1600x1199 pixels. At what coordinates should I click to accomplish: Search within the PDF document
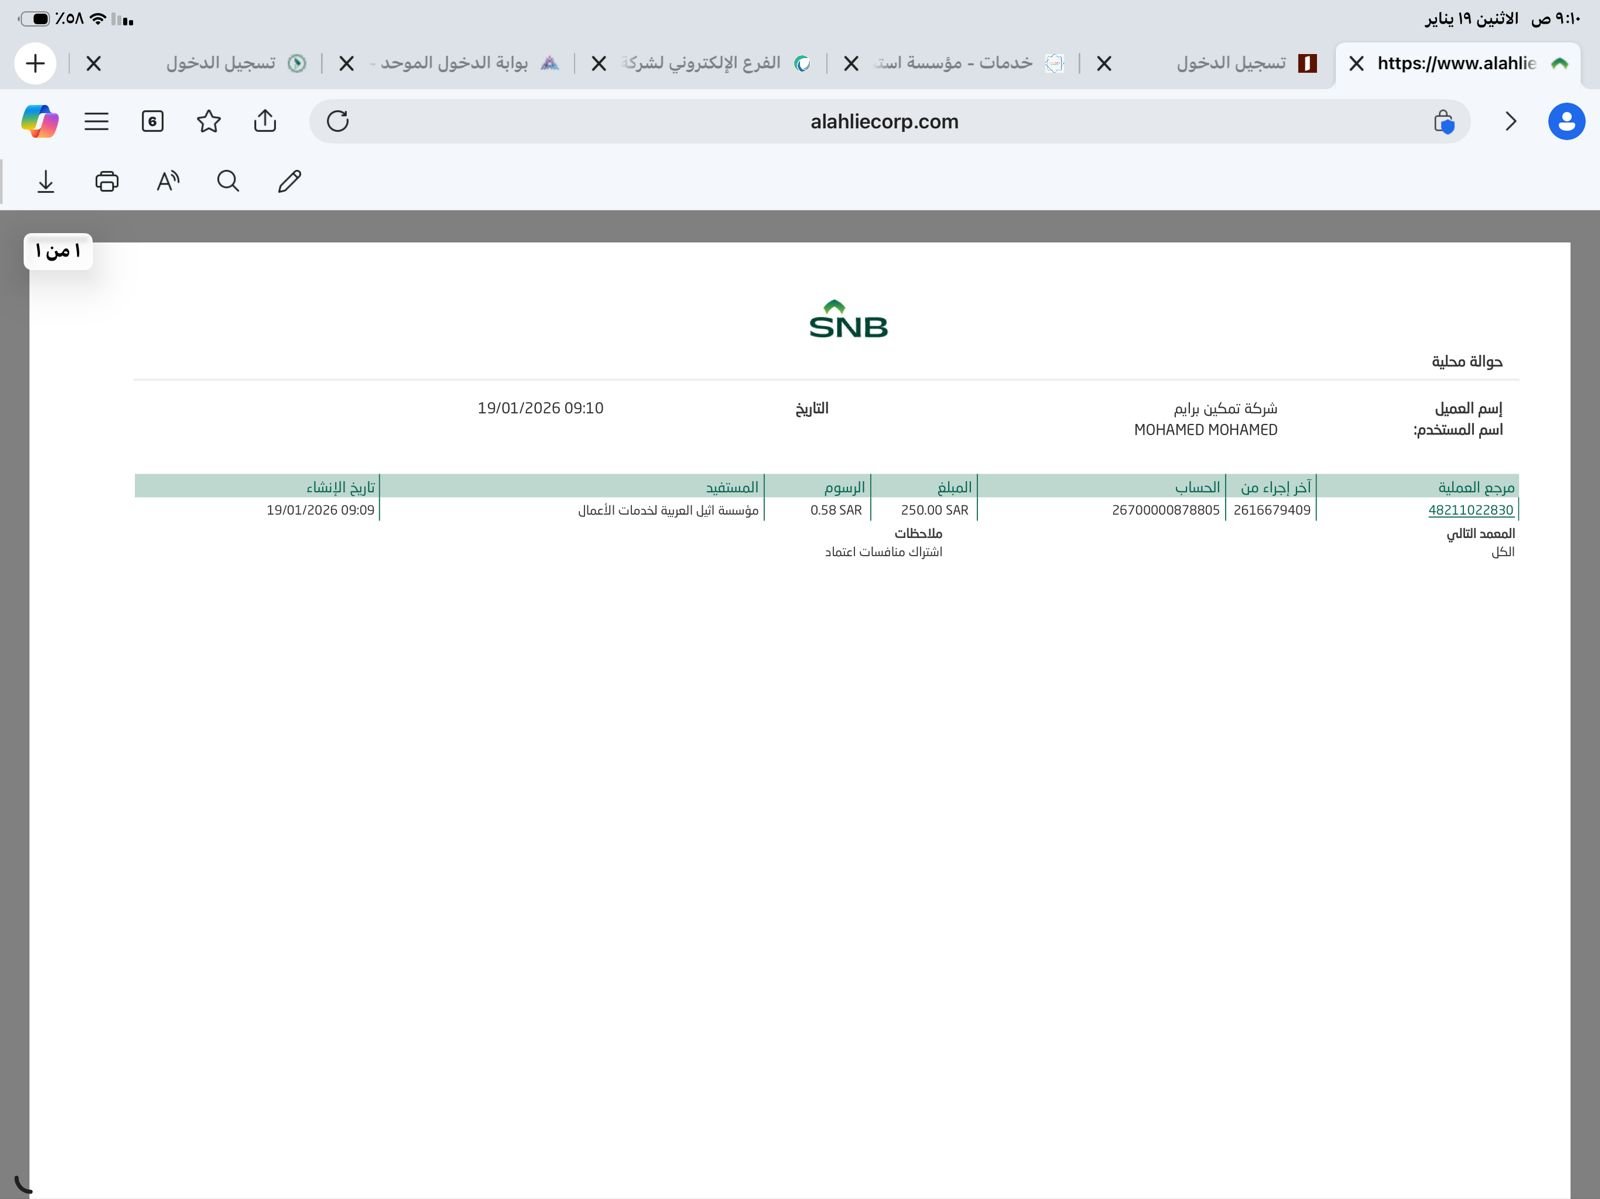coord(228,181)
